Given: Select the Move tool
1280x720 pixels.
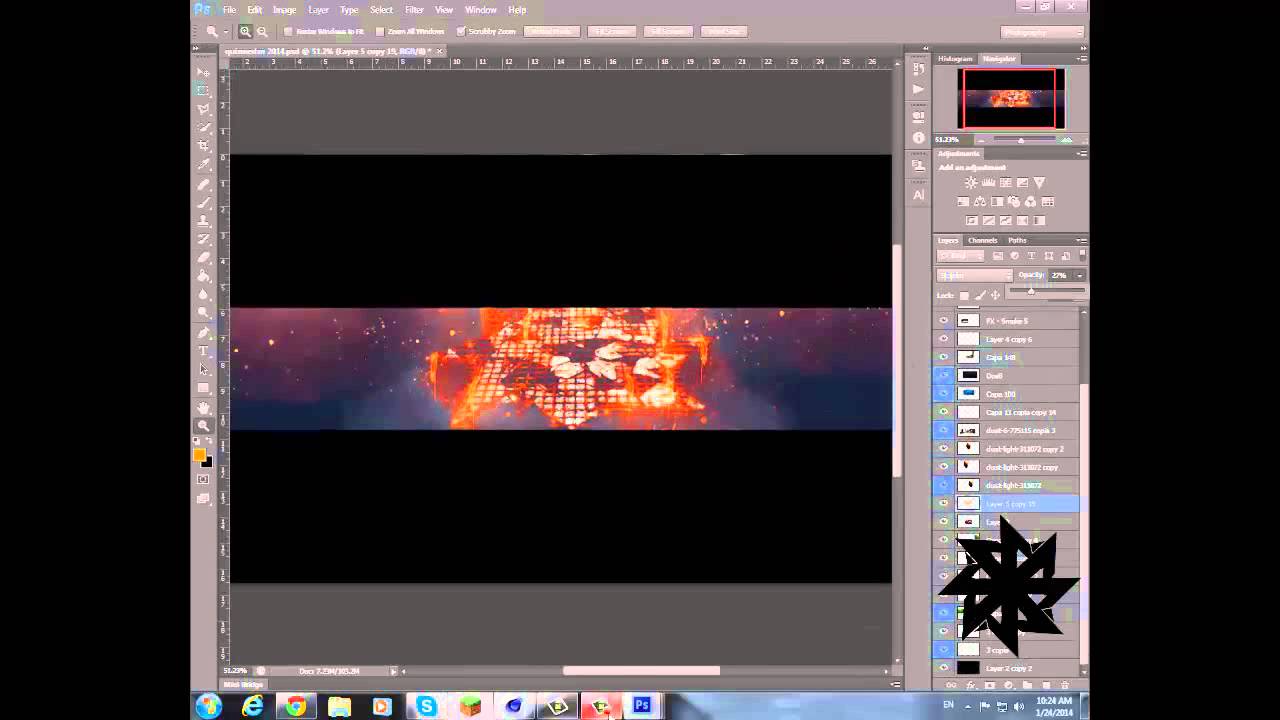Looking at the screenshot, I should coord(204,72).
